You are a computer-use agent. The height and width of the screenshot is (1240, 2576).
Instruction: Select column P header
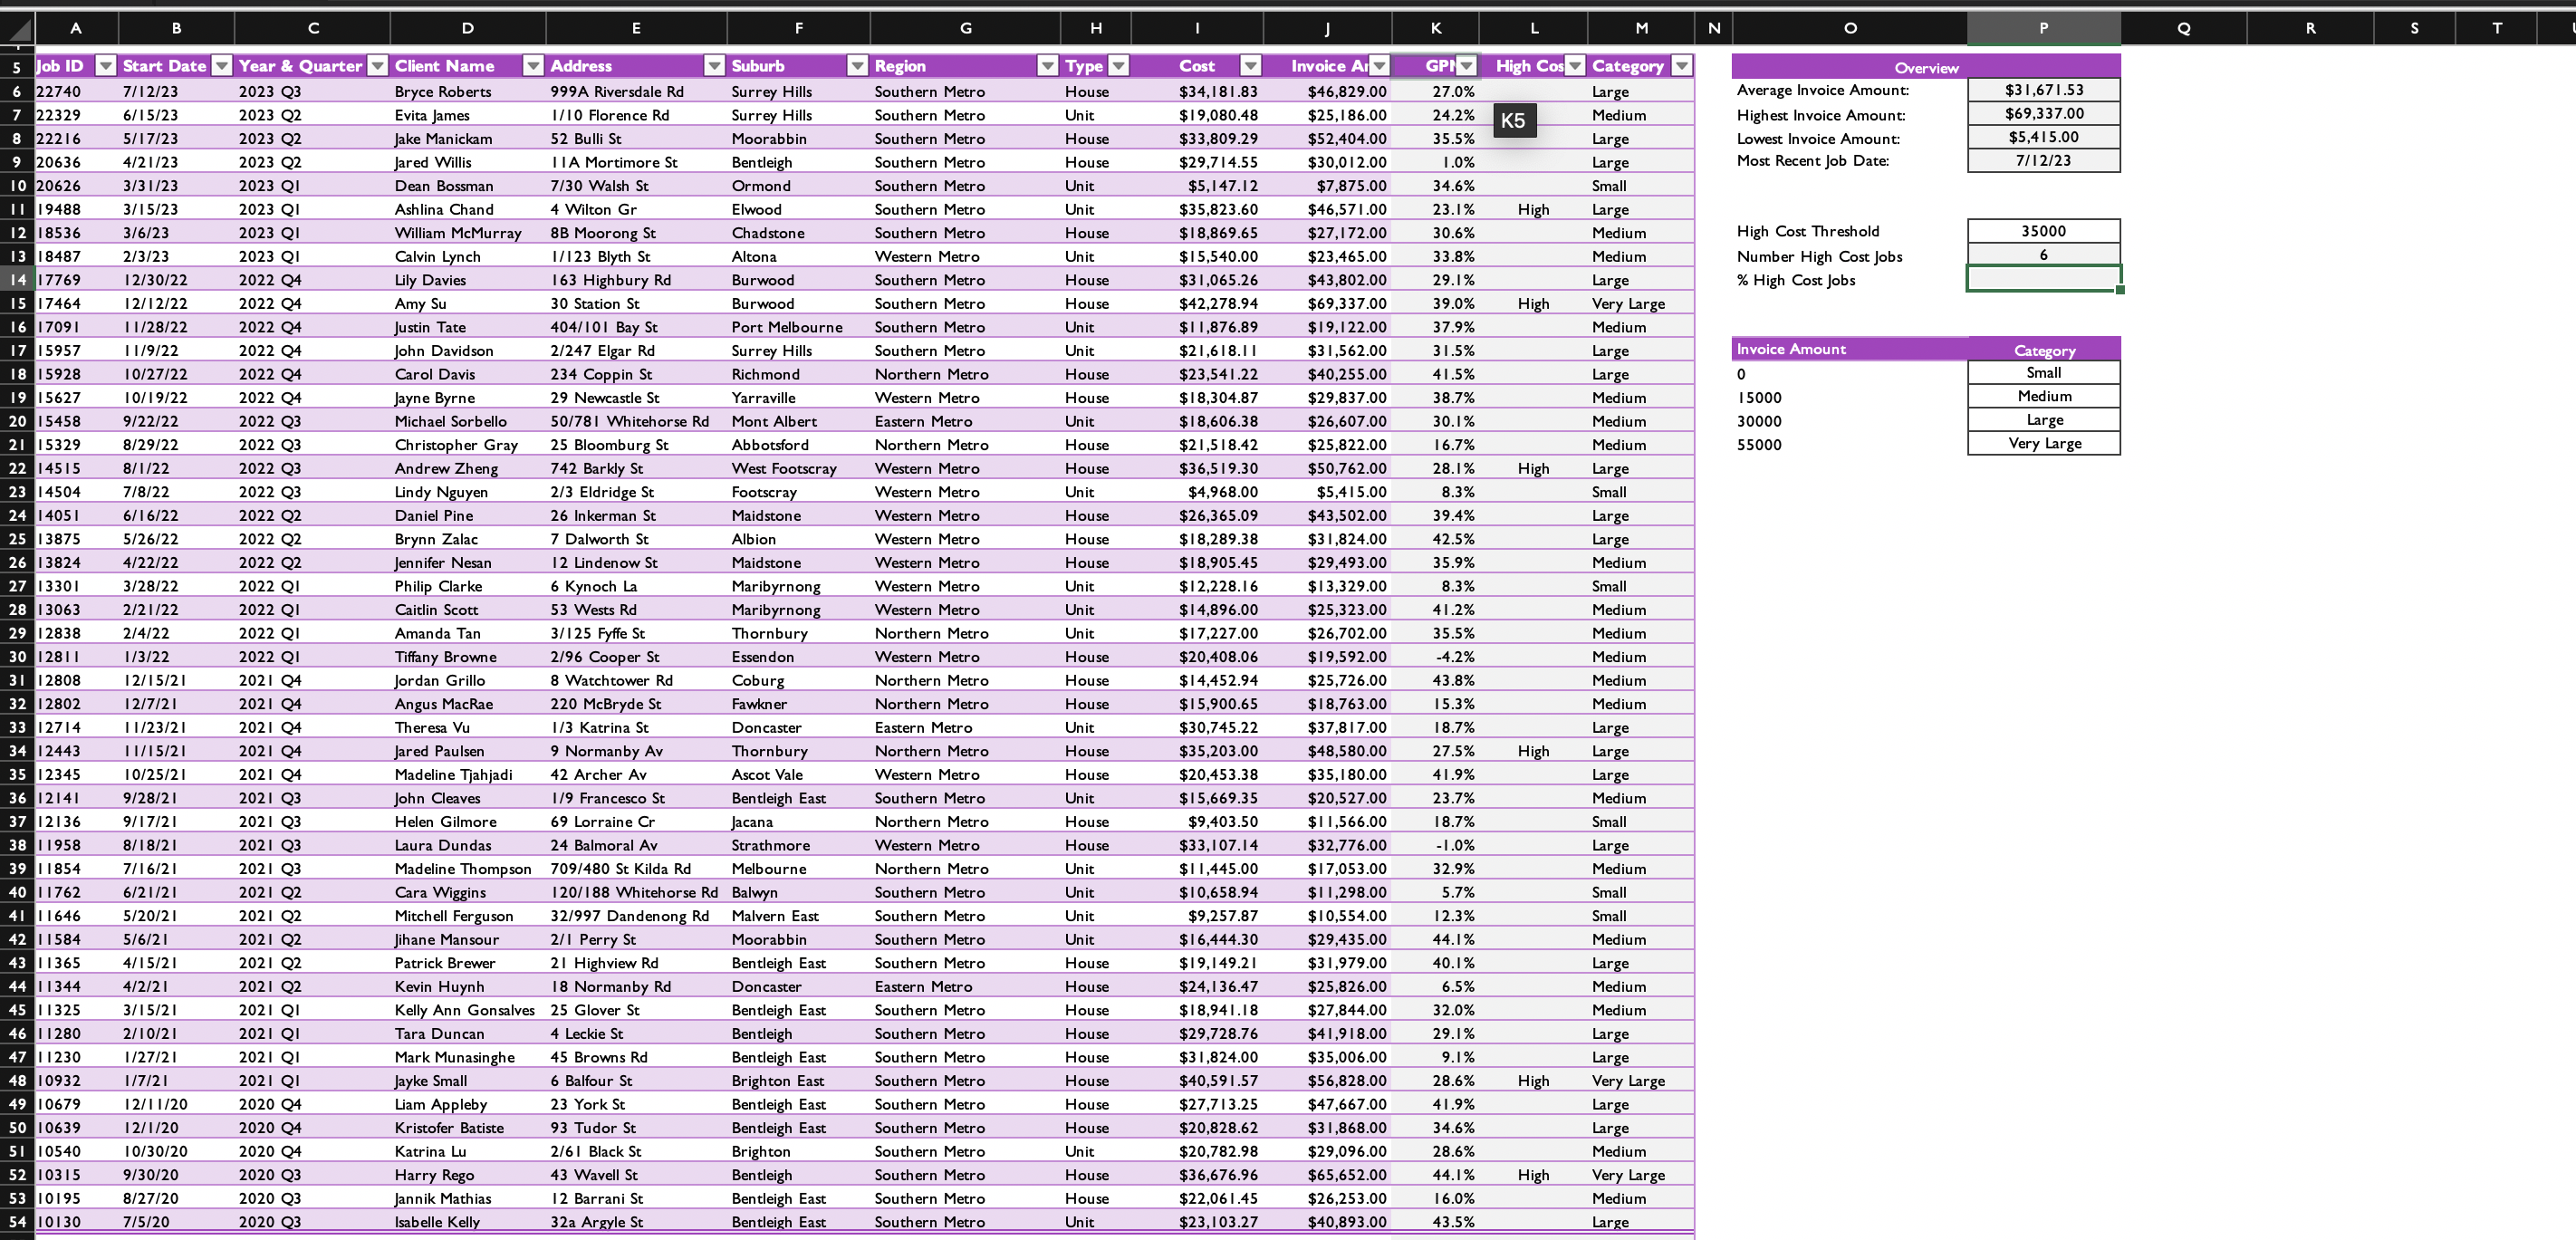coord(2043,28)
